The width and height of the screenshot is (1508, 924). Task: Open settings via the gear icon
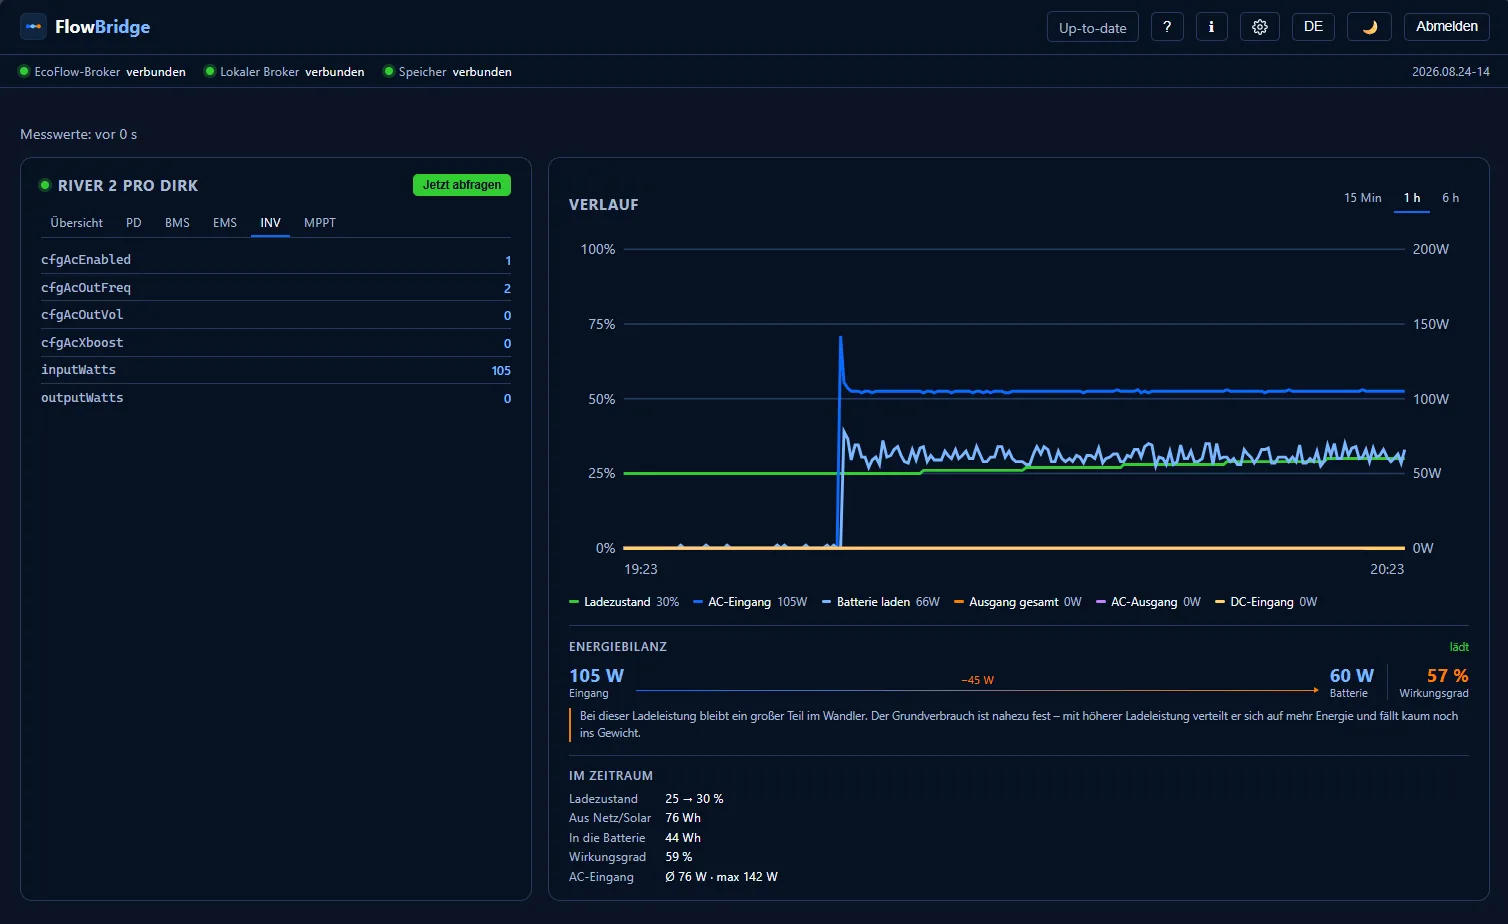pos(1260,27)
